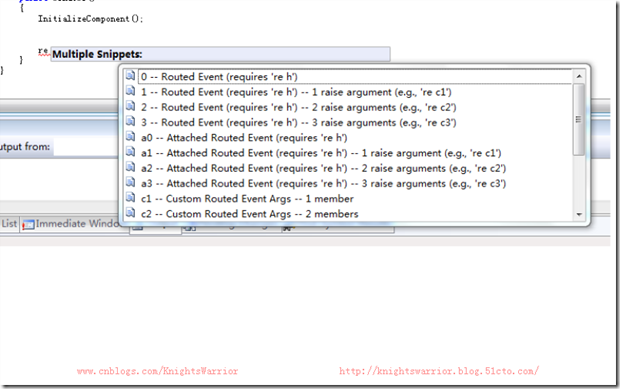The width and height of the screenshot is (620, 389).
Task: Click the snippet icon next to 'c2 -- Custom Routed Event Args'
Action: click(x=130, y=213)
